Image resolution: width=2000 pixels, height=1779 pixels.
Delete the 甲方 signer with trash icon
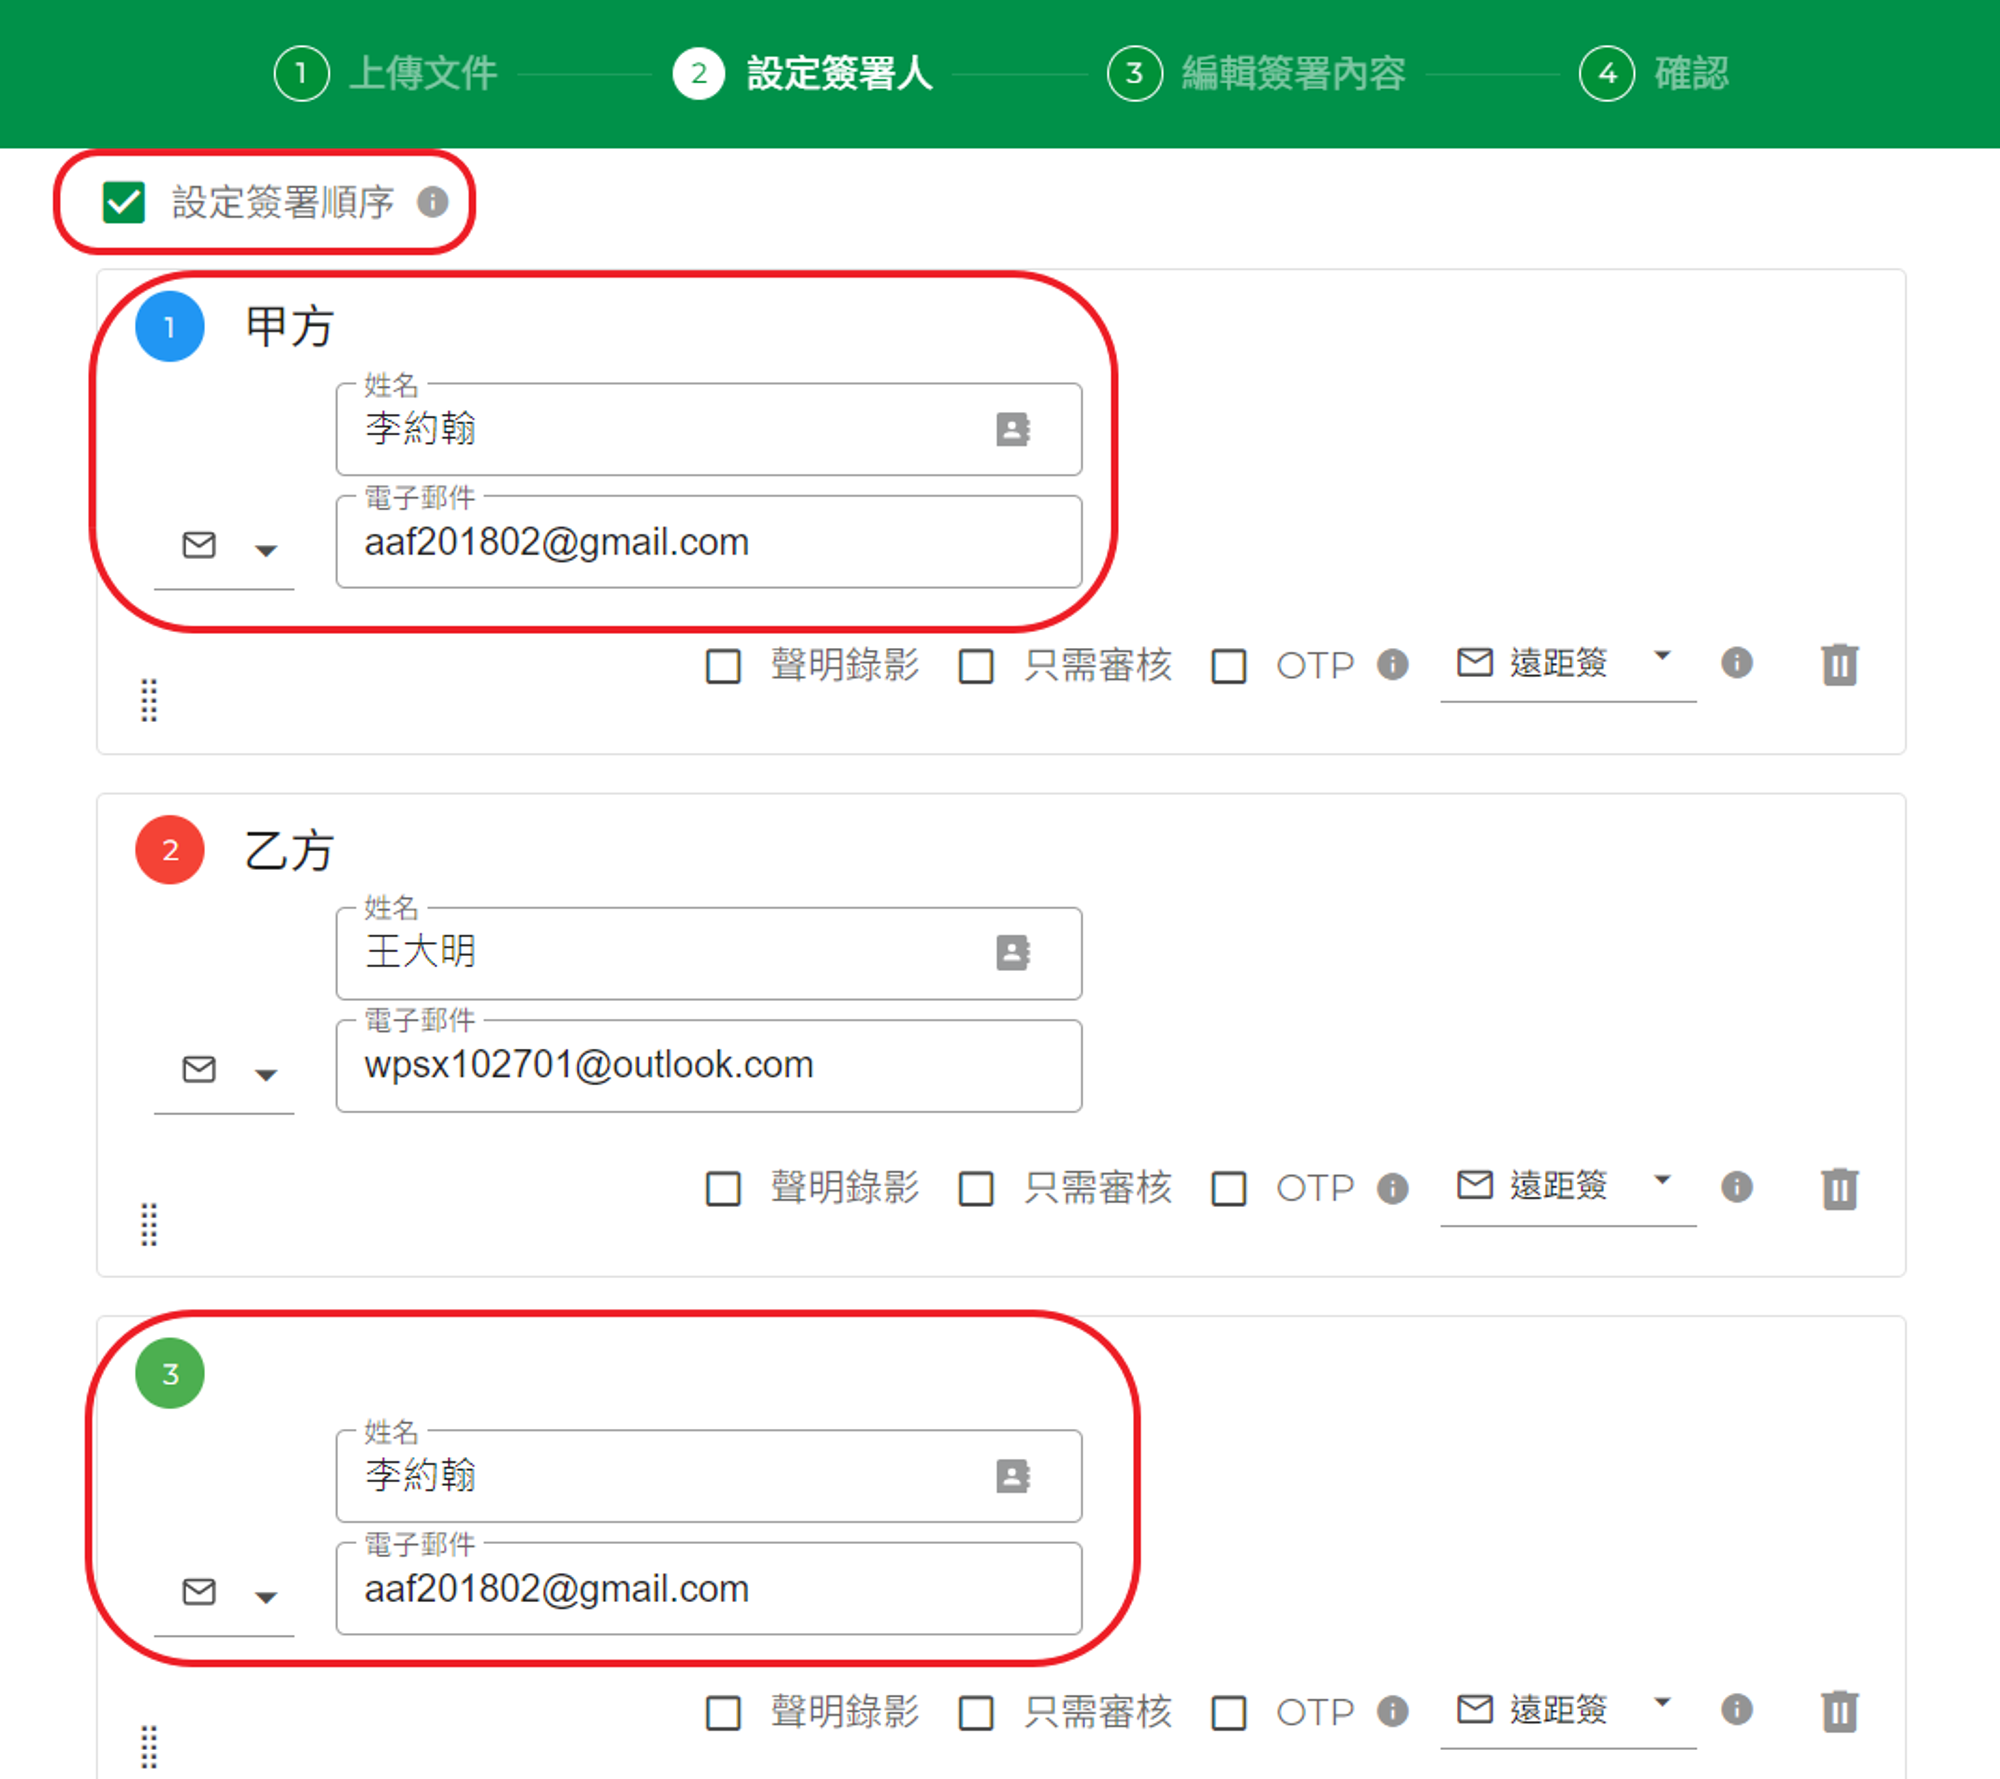[1840, 665]
